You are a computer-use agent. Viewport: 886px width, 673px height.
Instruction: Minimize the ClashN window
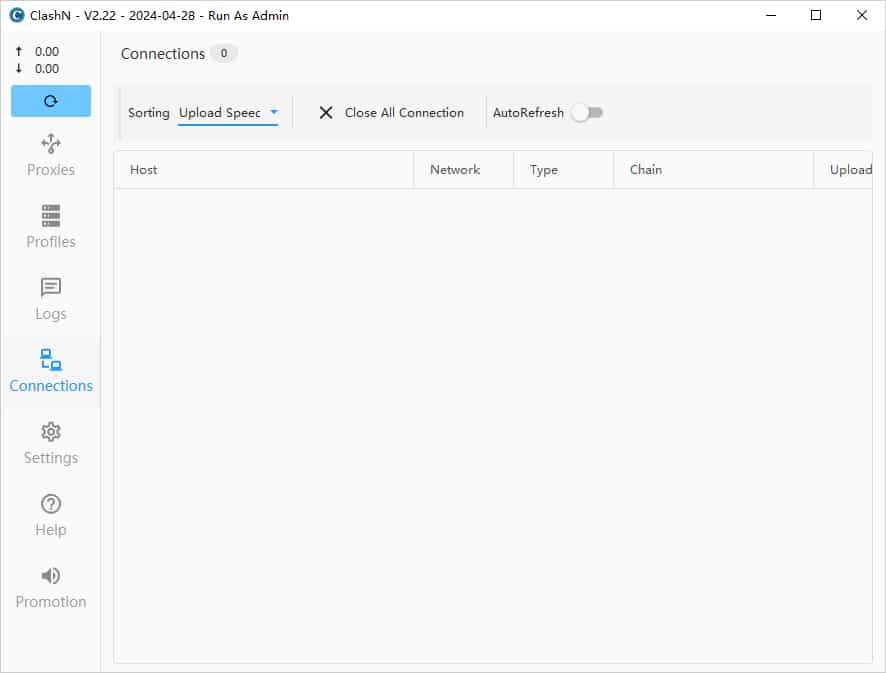[771, 15]
